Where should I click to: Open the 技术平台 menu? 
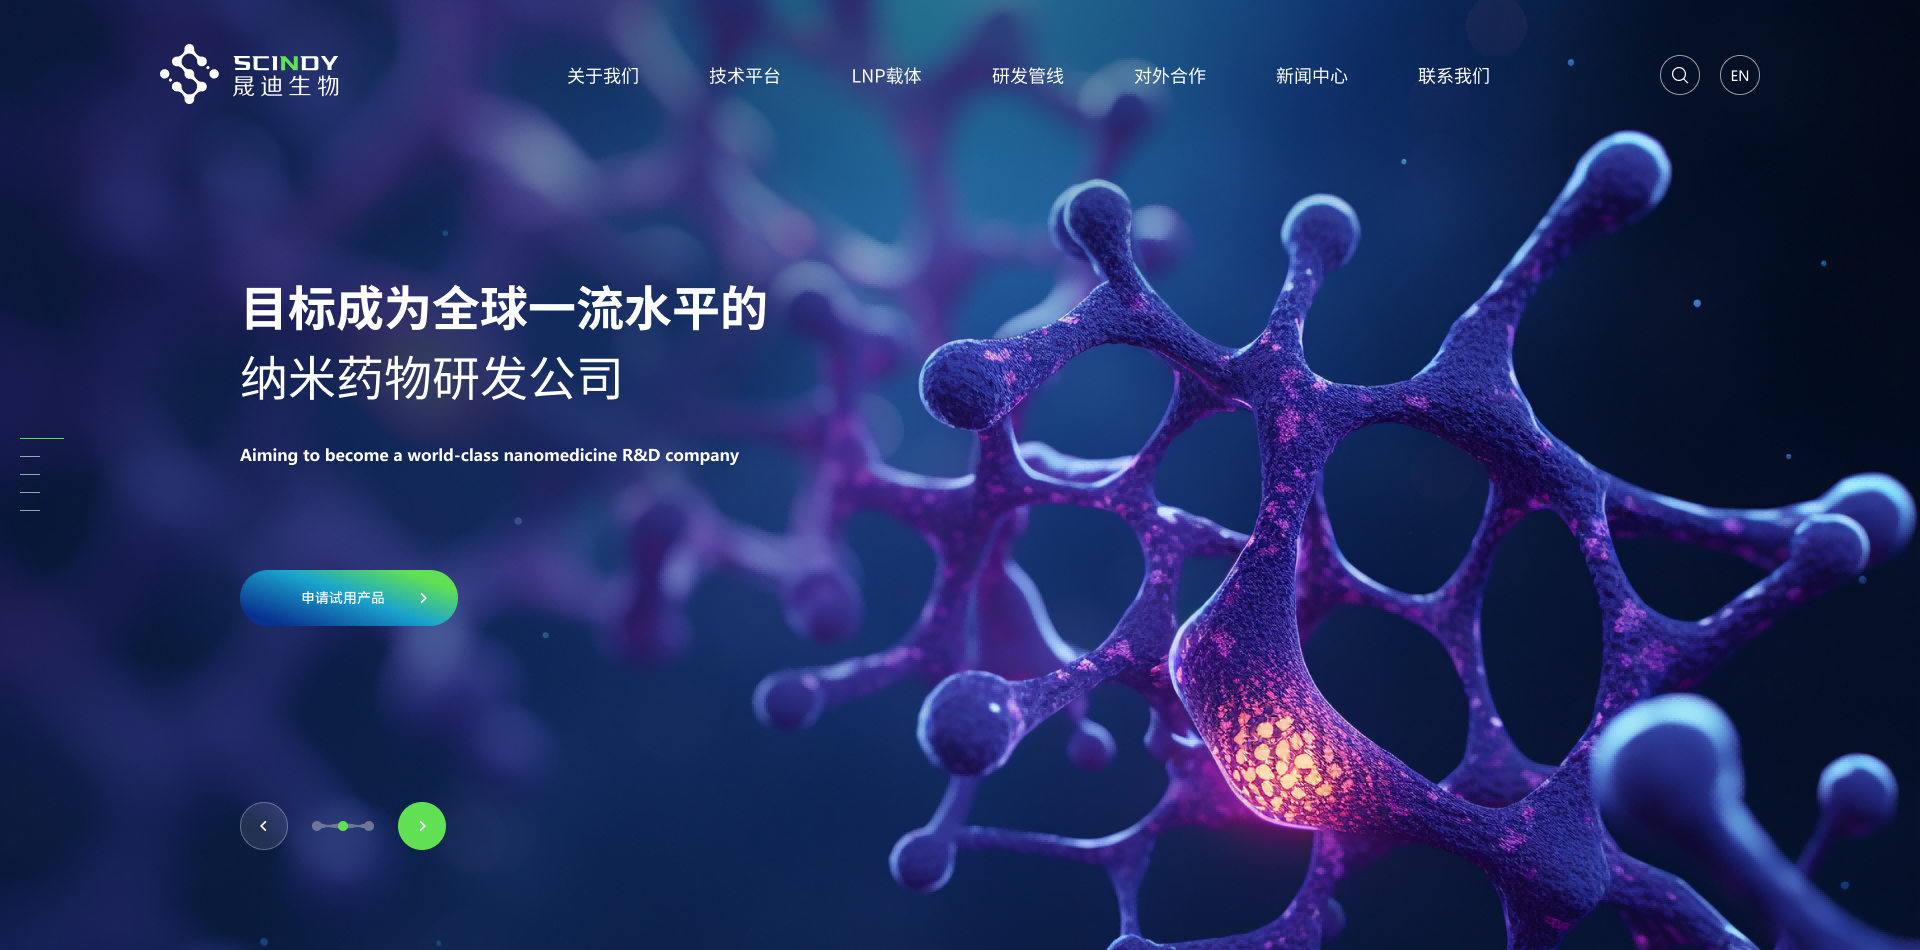pyautogui.click(x=744, y=76)
